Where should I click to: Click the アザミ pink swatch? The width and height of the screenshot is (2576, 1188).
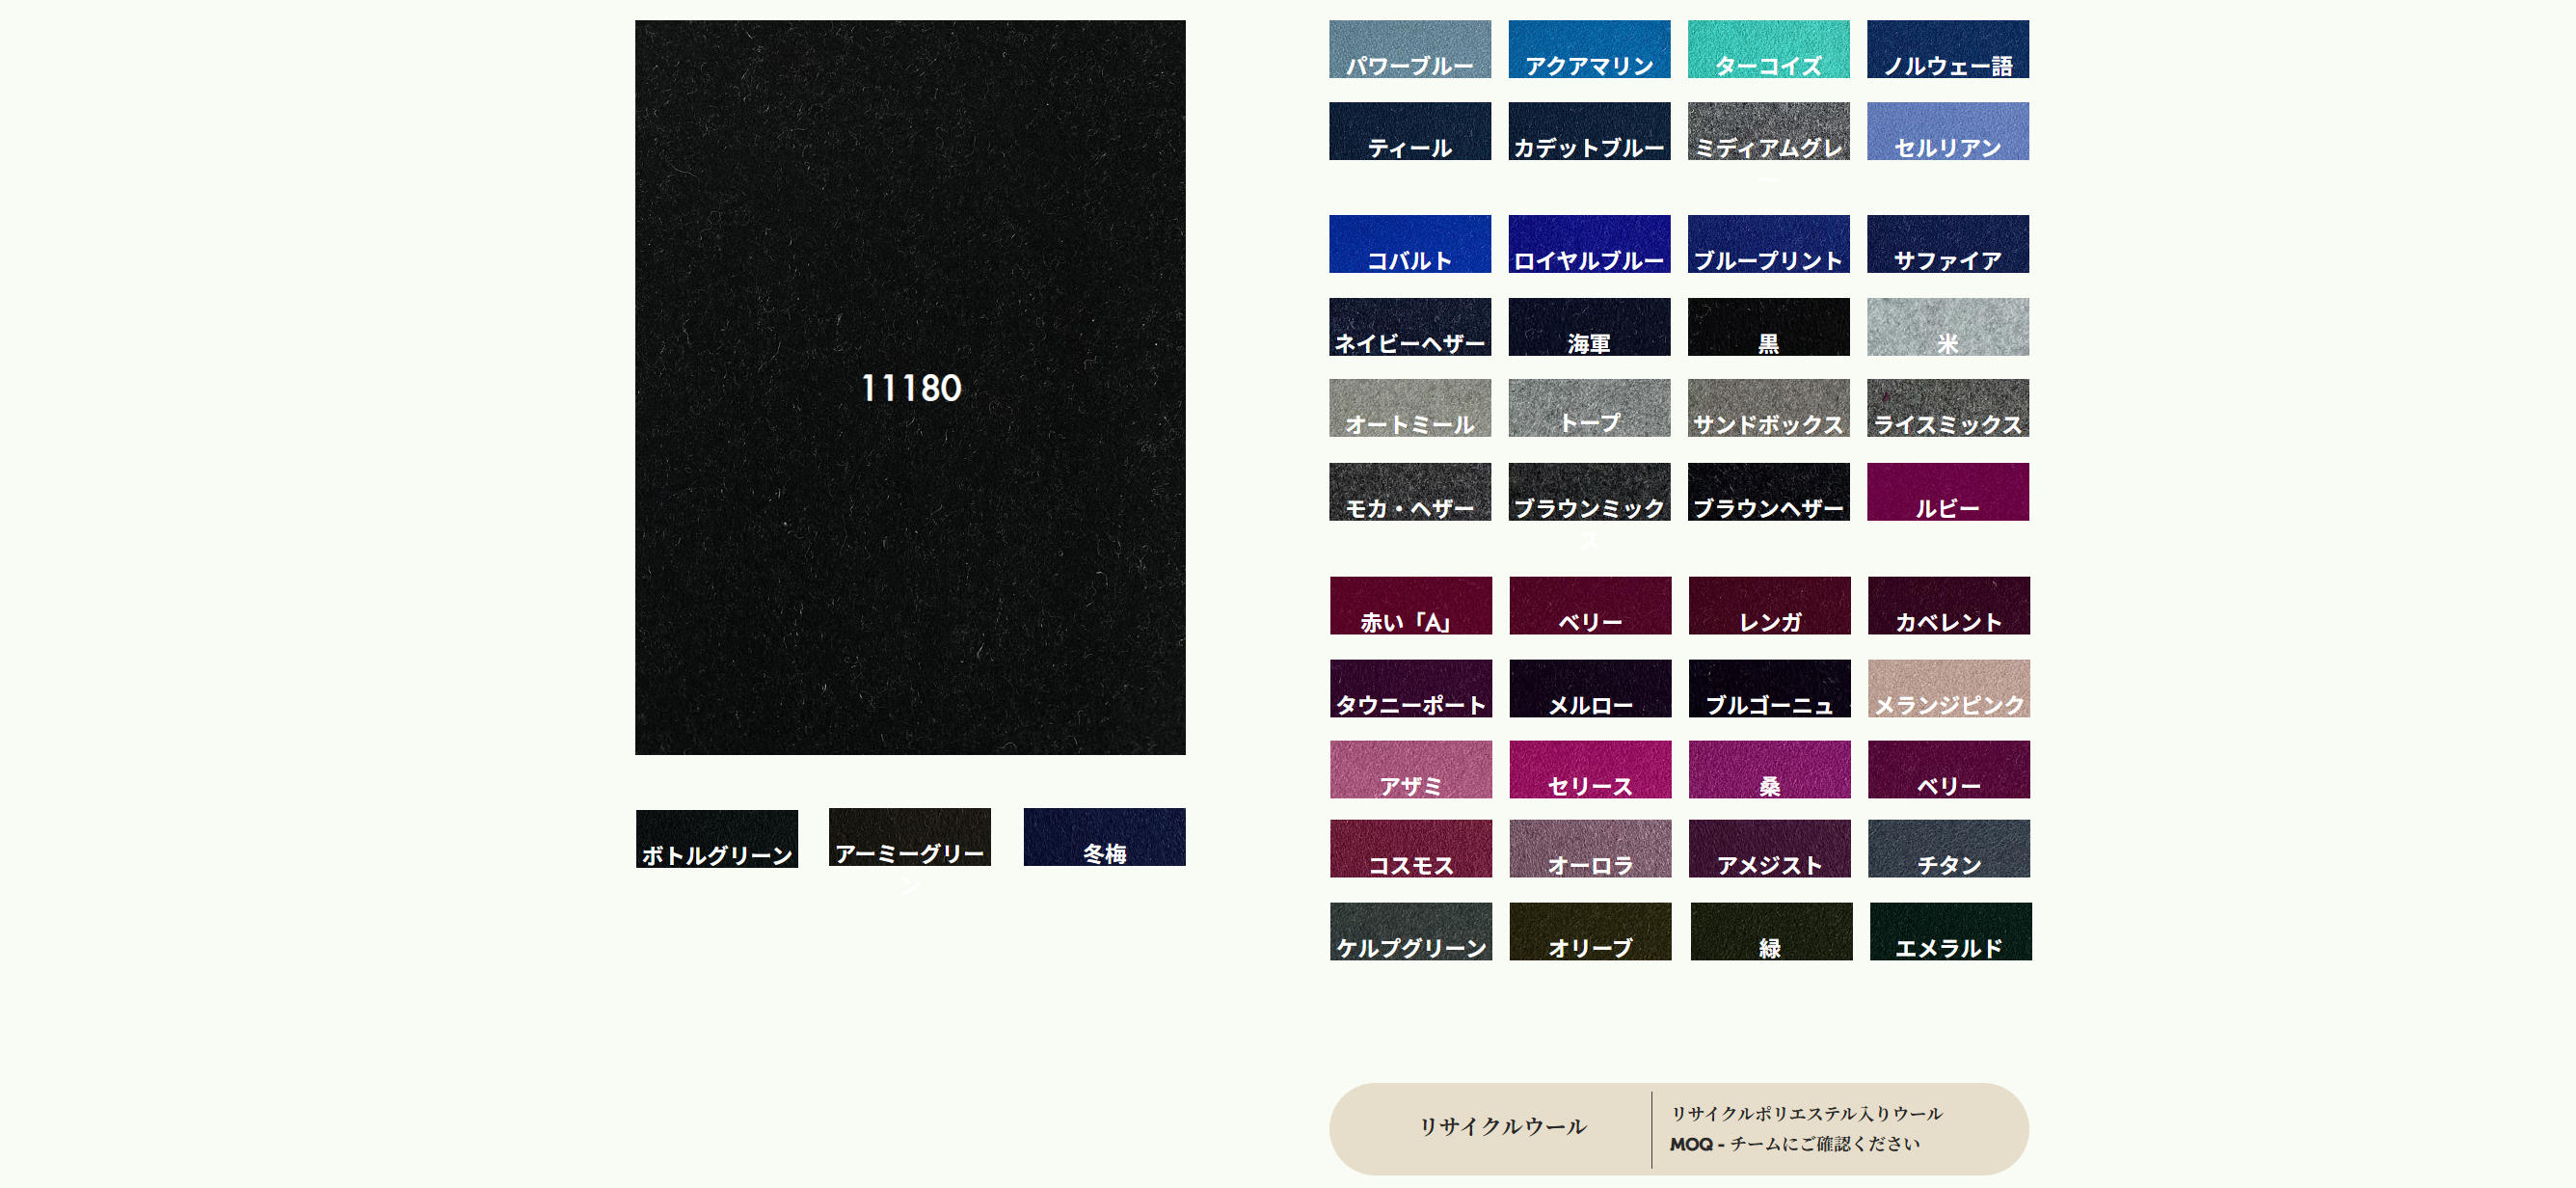coord(1409,769)
